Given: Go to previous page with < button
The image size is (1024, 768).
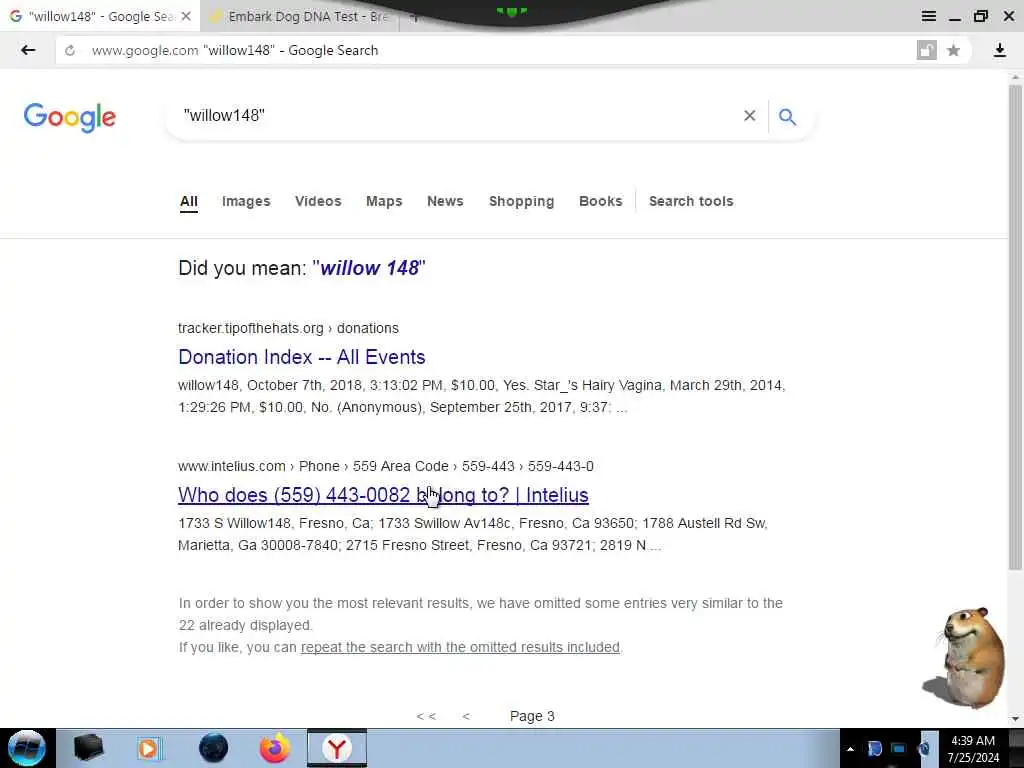Looking at the screenshot, I should pyautogui.click(x=466, y=716).
